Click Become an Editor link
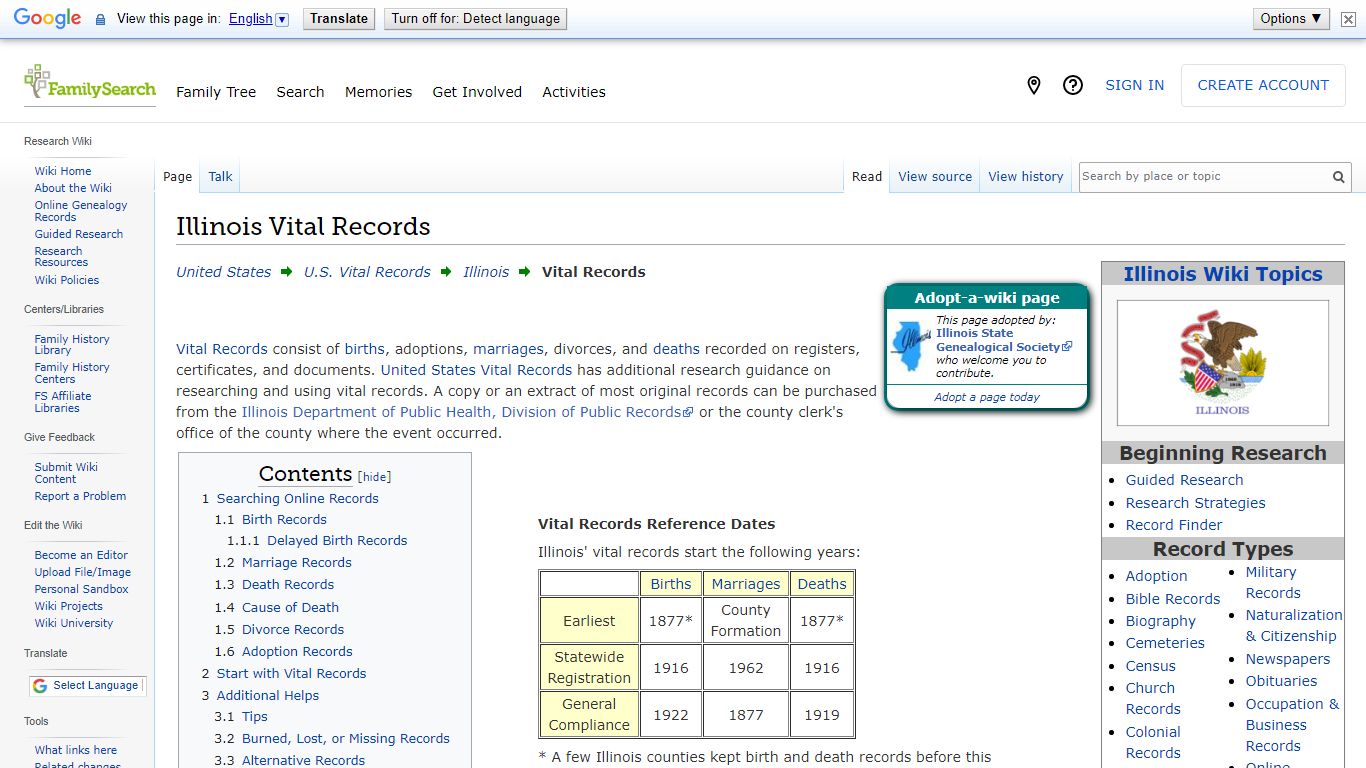Viewport: 1366px width, 768px height. tap(81, 555)
